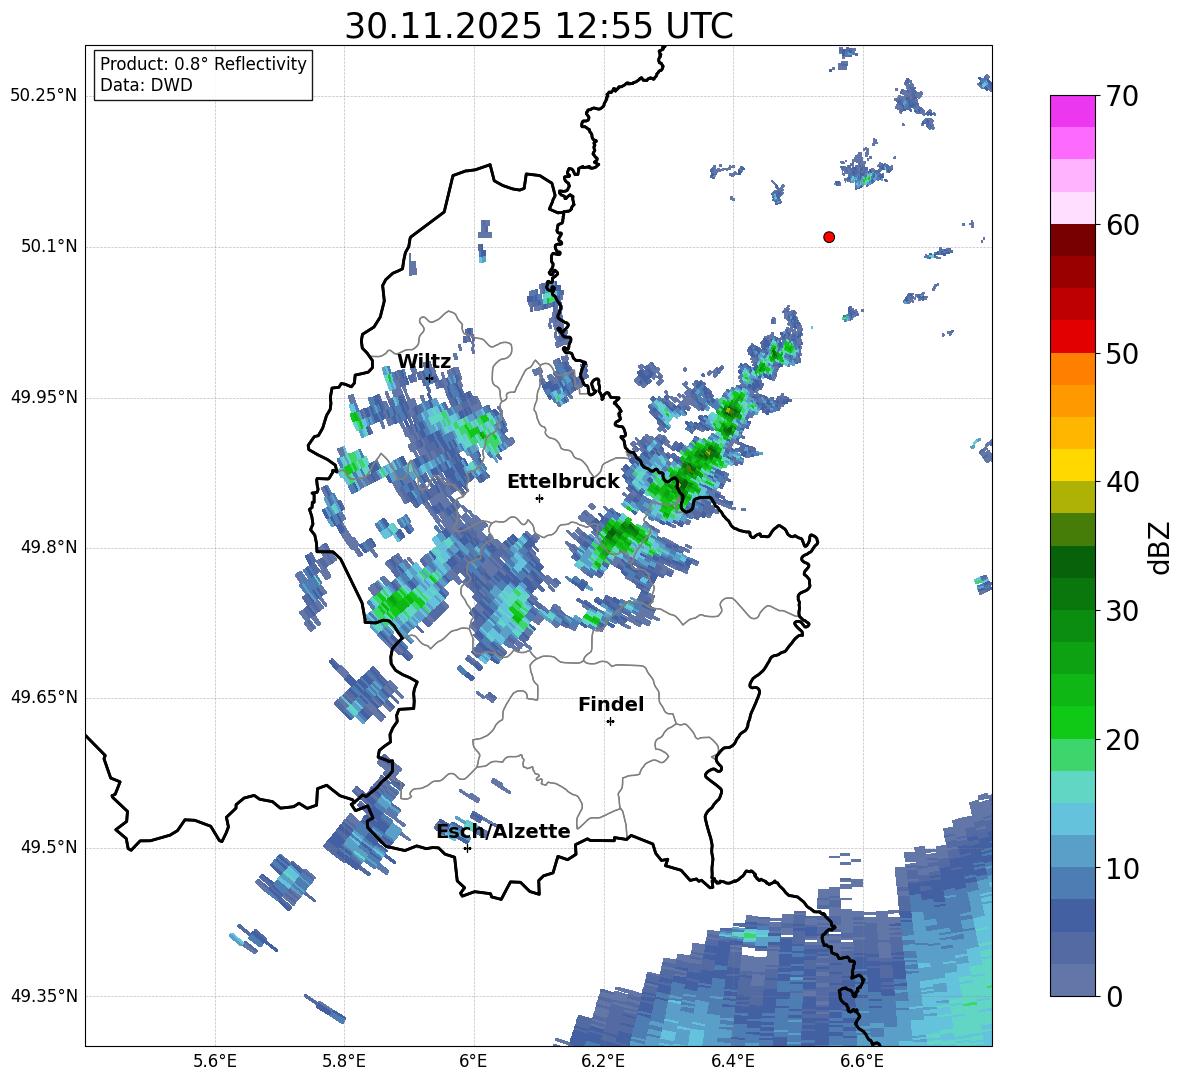
Task: Click the cross marker below the Ettelbruck label
Action: [539, 498]
